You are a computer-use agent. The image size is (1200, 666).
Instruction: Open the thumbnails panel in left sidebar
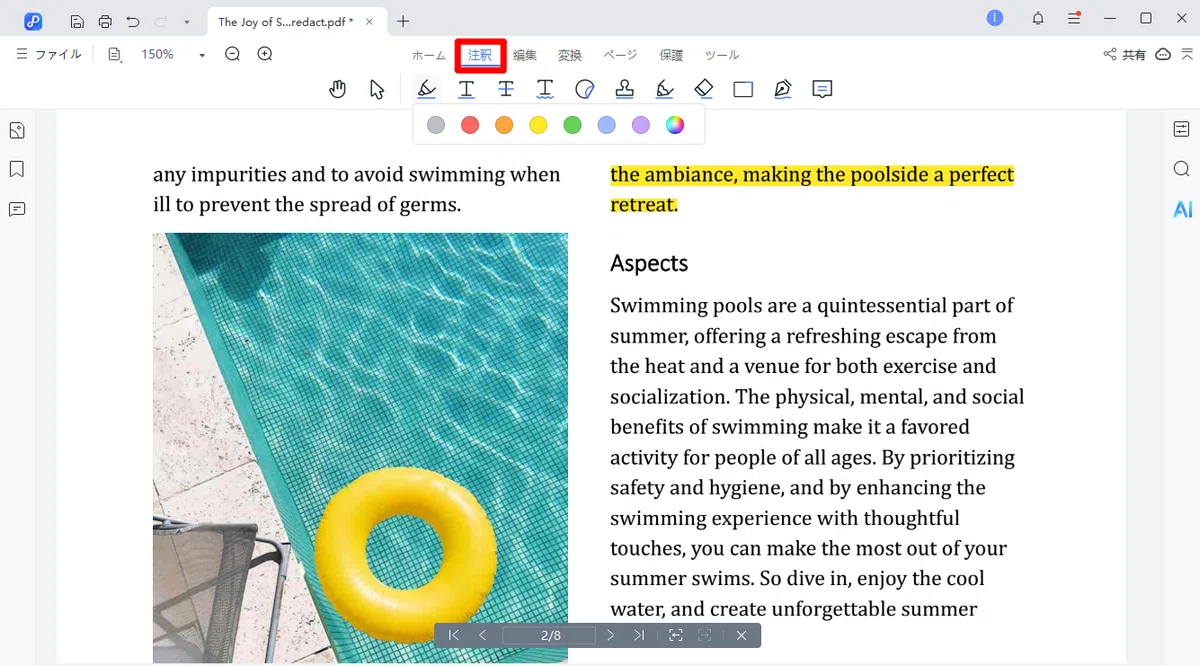[x=17, y=130]
